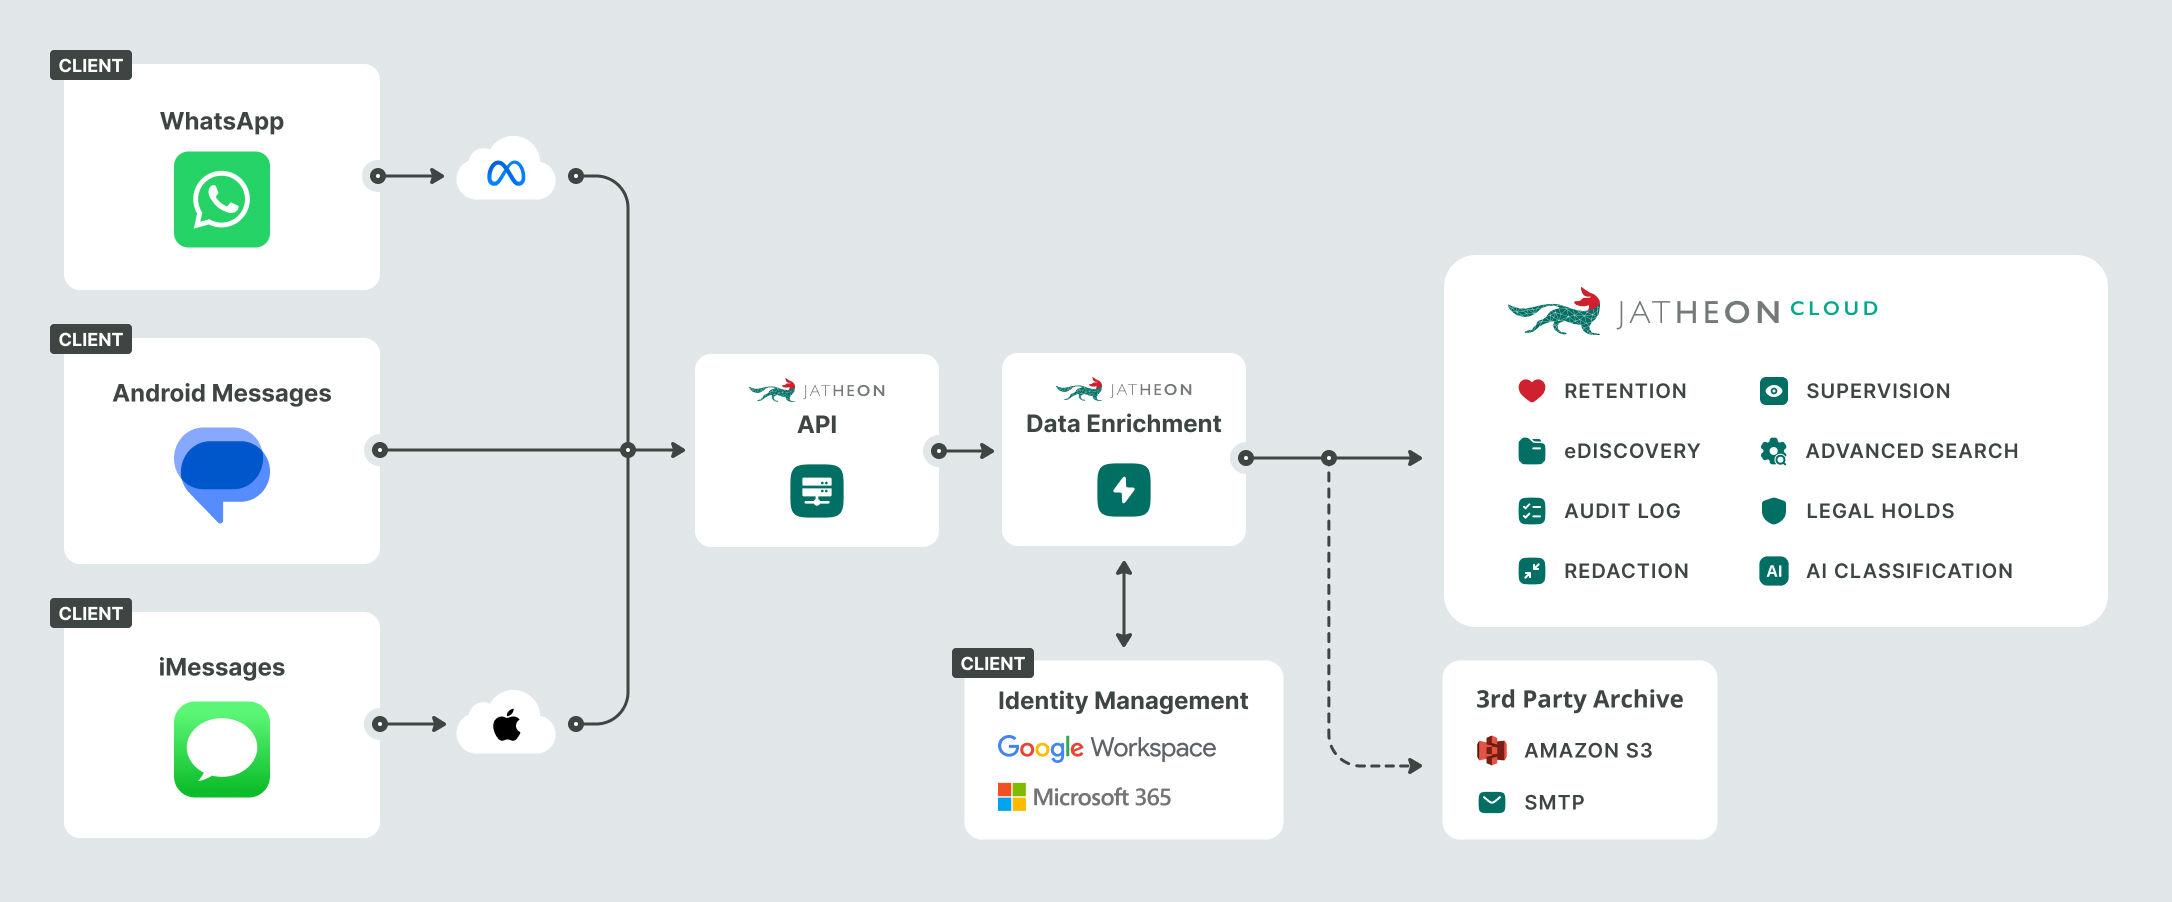Click the iMessages green speech bubble icon
Image resolution: width=2172 pixels, height=902 pixels.
point(222,749)
